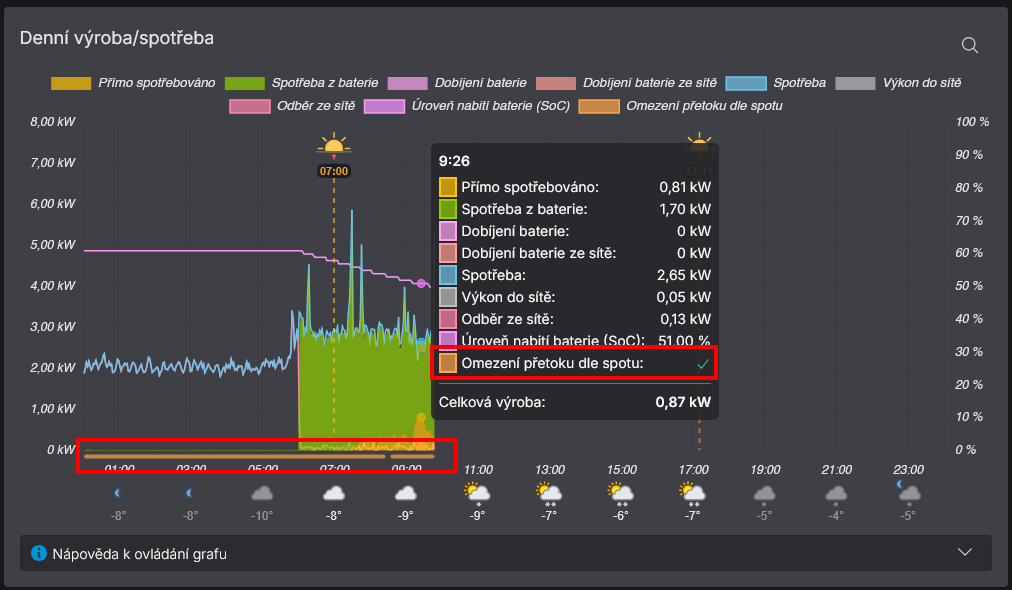This screenshot has width=1012, height=590.
Task: Click the night cloud icon at 23:00
Action: pos(907,491)
